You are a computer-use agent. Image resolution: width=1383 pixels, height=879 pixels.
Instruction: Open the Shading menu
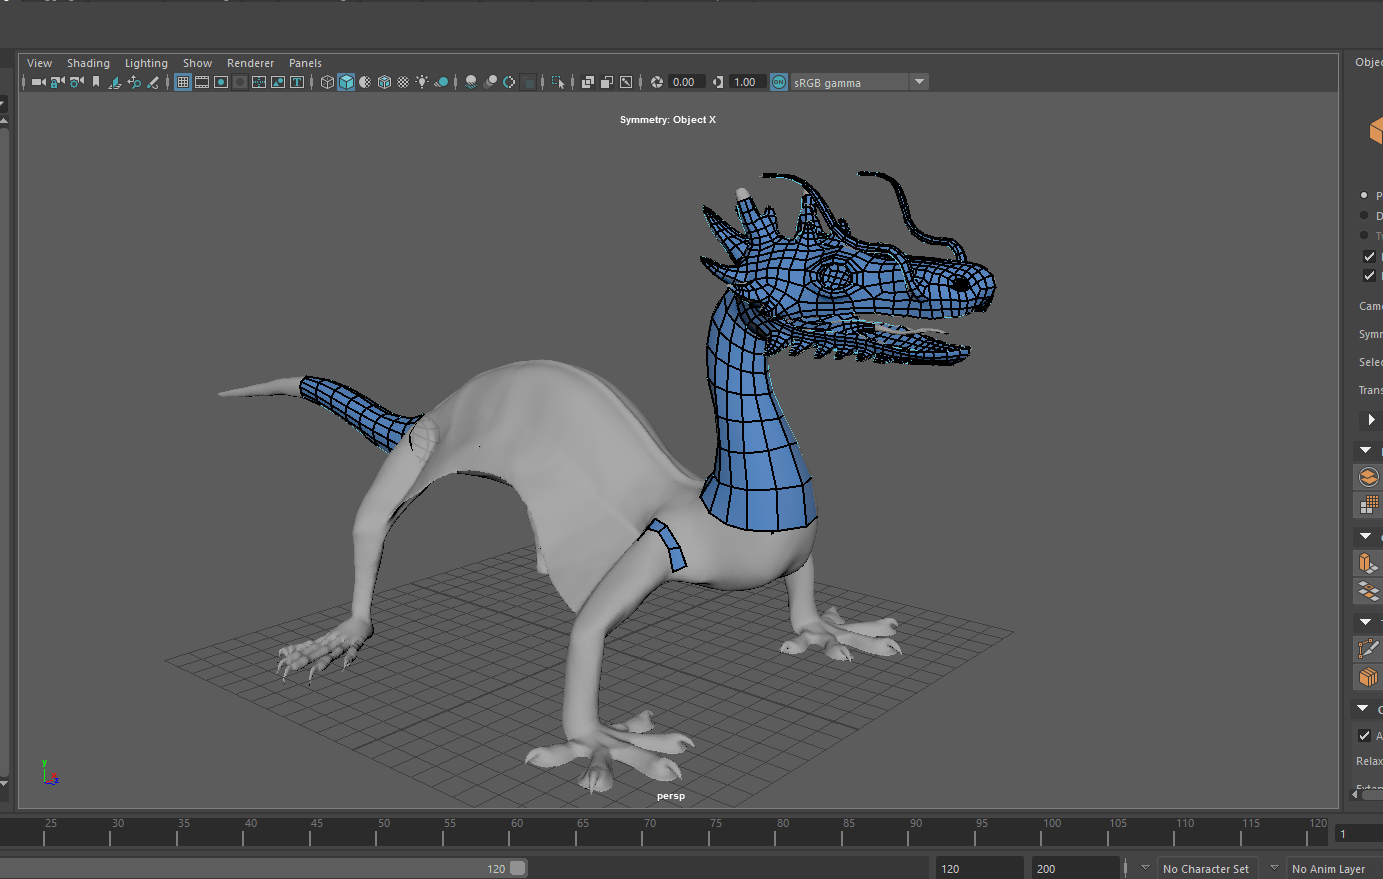click(88, 63)
